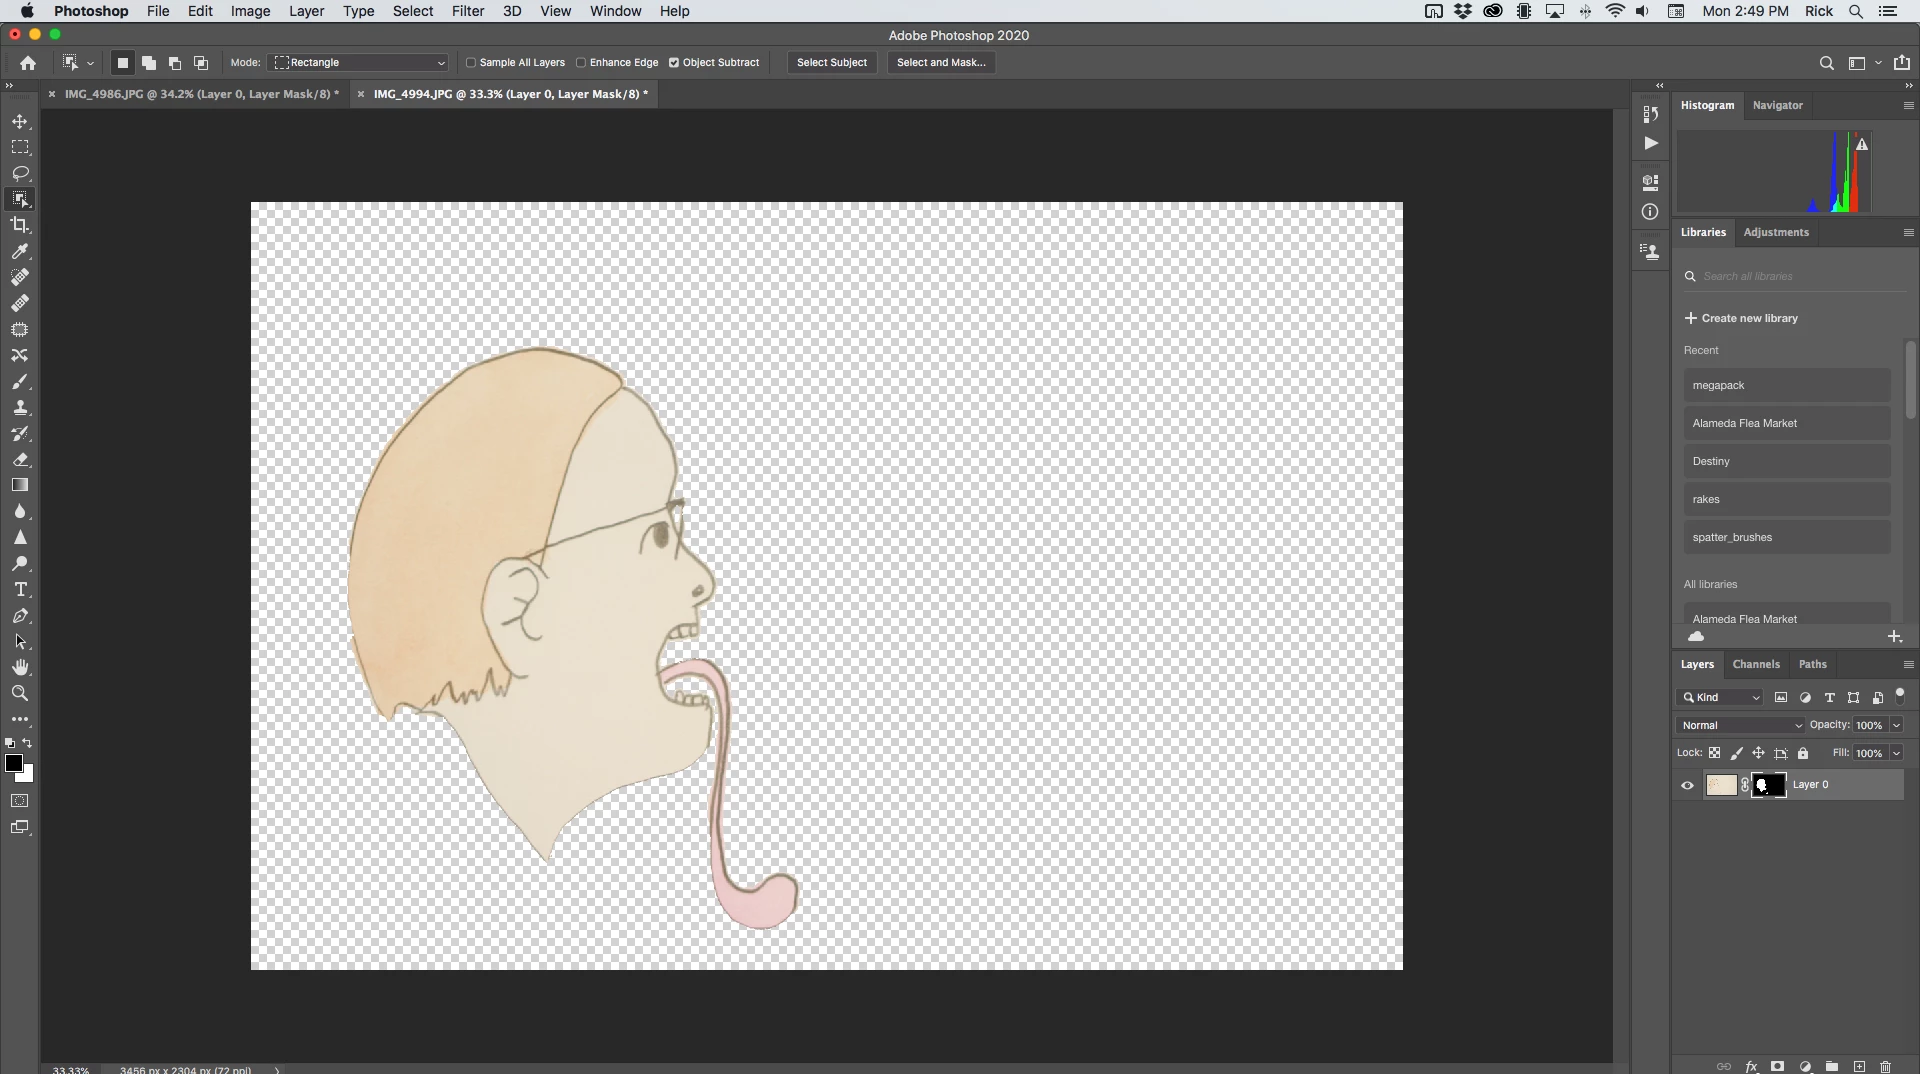Select the Crop tool
Image resolution: width=1920 pixels, height=1074 pixels.
click(x=20, y=225)
